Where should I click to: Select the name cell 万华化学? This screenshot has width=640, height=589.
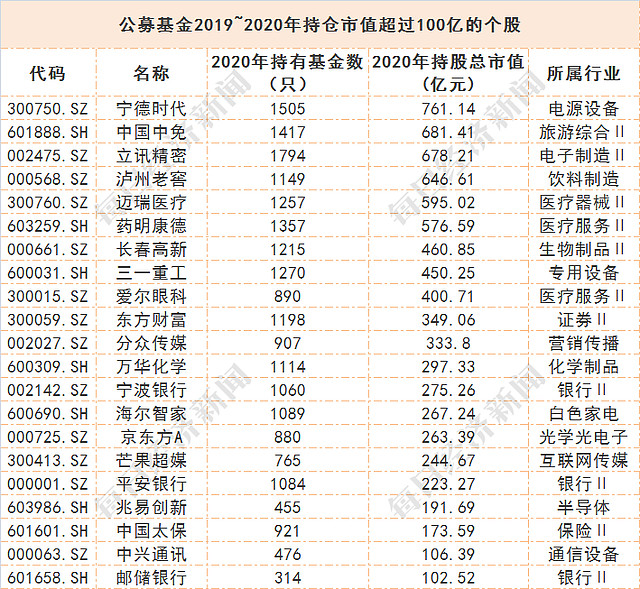tap(151, 367)
